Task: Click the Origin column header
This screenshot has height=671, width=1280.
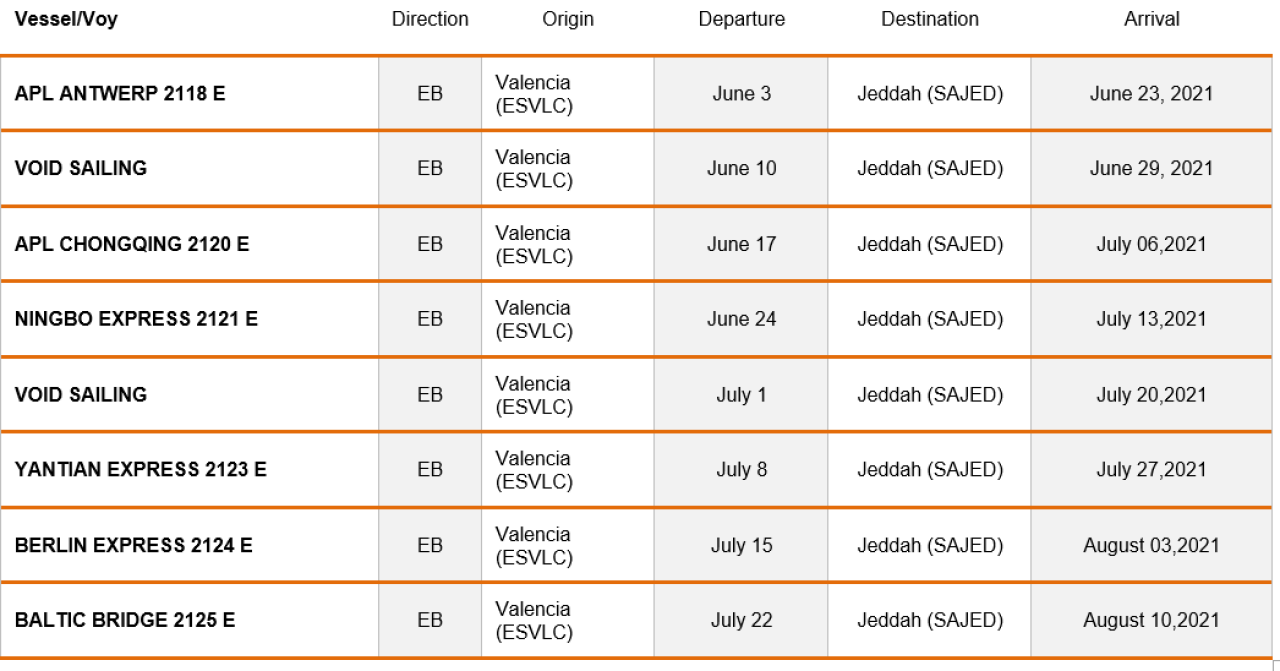Action: (568, 19)
